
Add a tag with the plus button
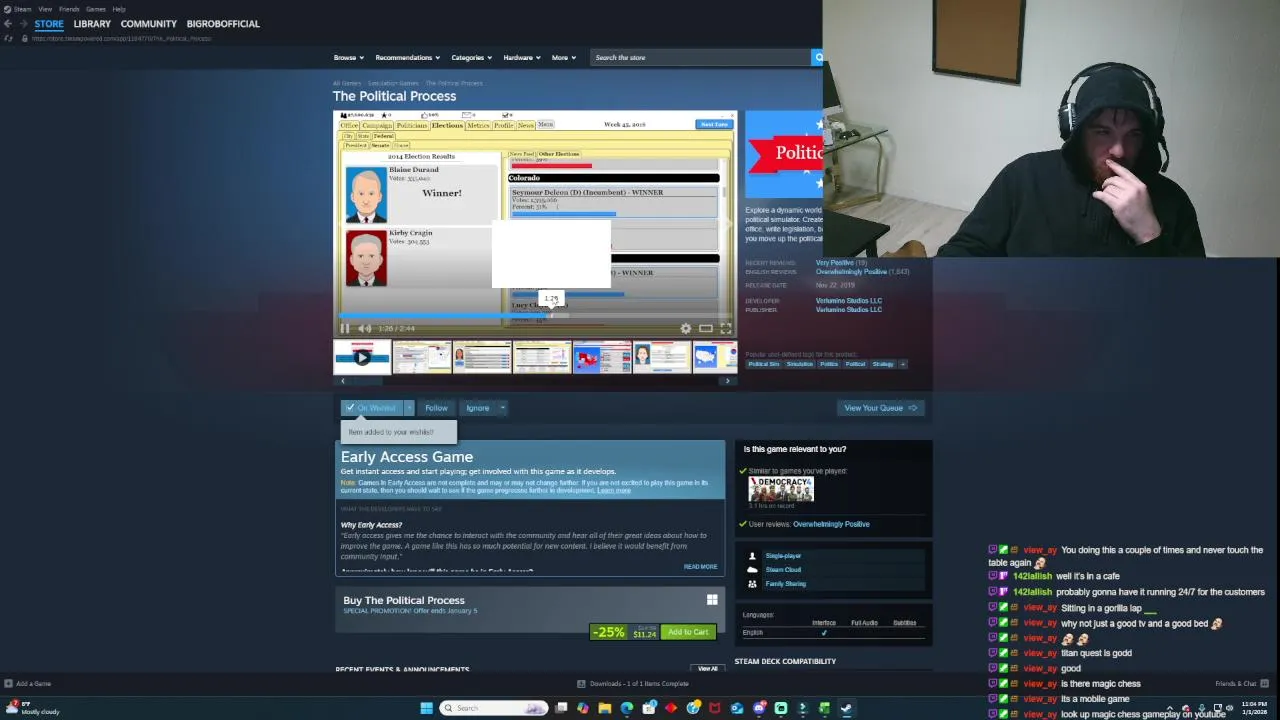click(903, 364)
